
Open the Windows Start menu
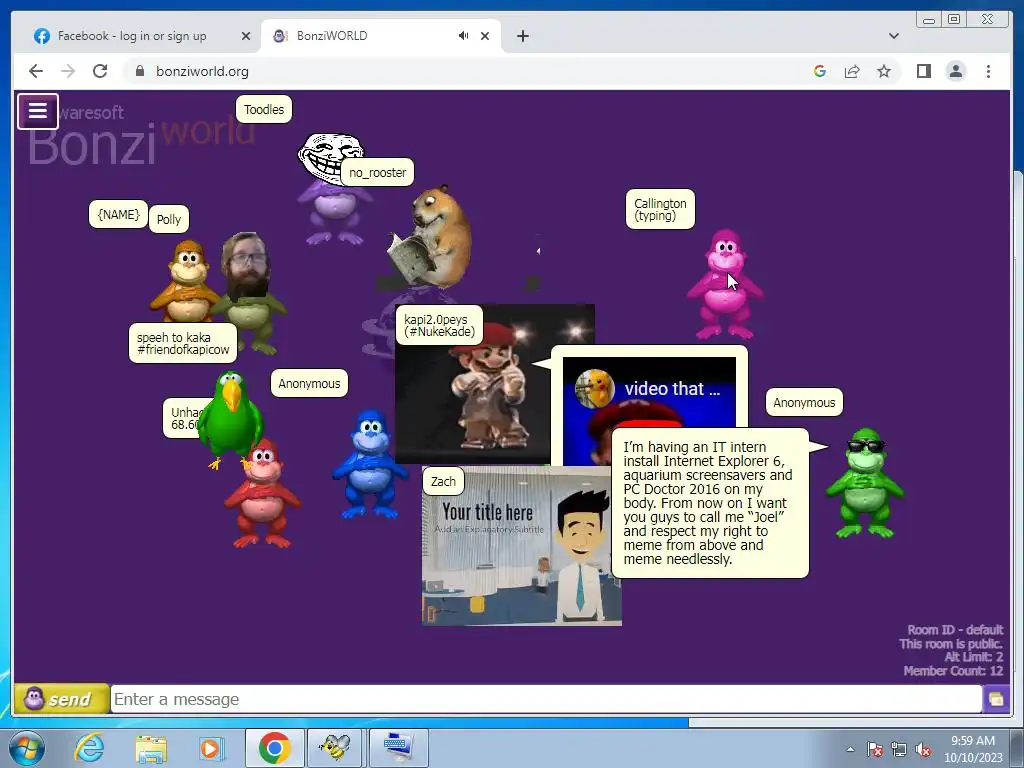pos(26,748)
